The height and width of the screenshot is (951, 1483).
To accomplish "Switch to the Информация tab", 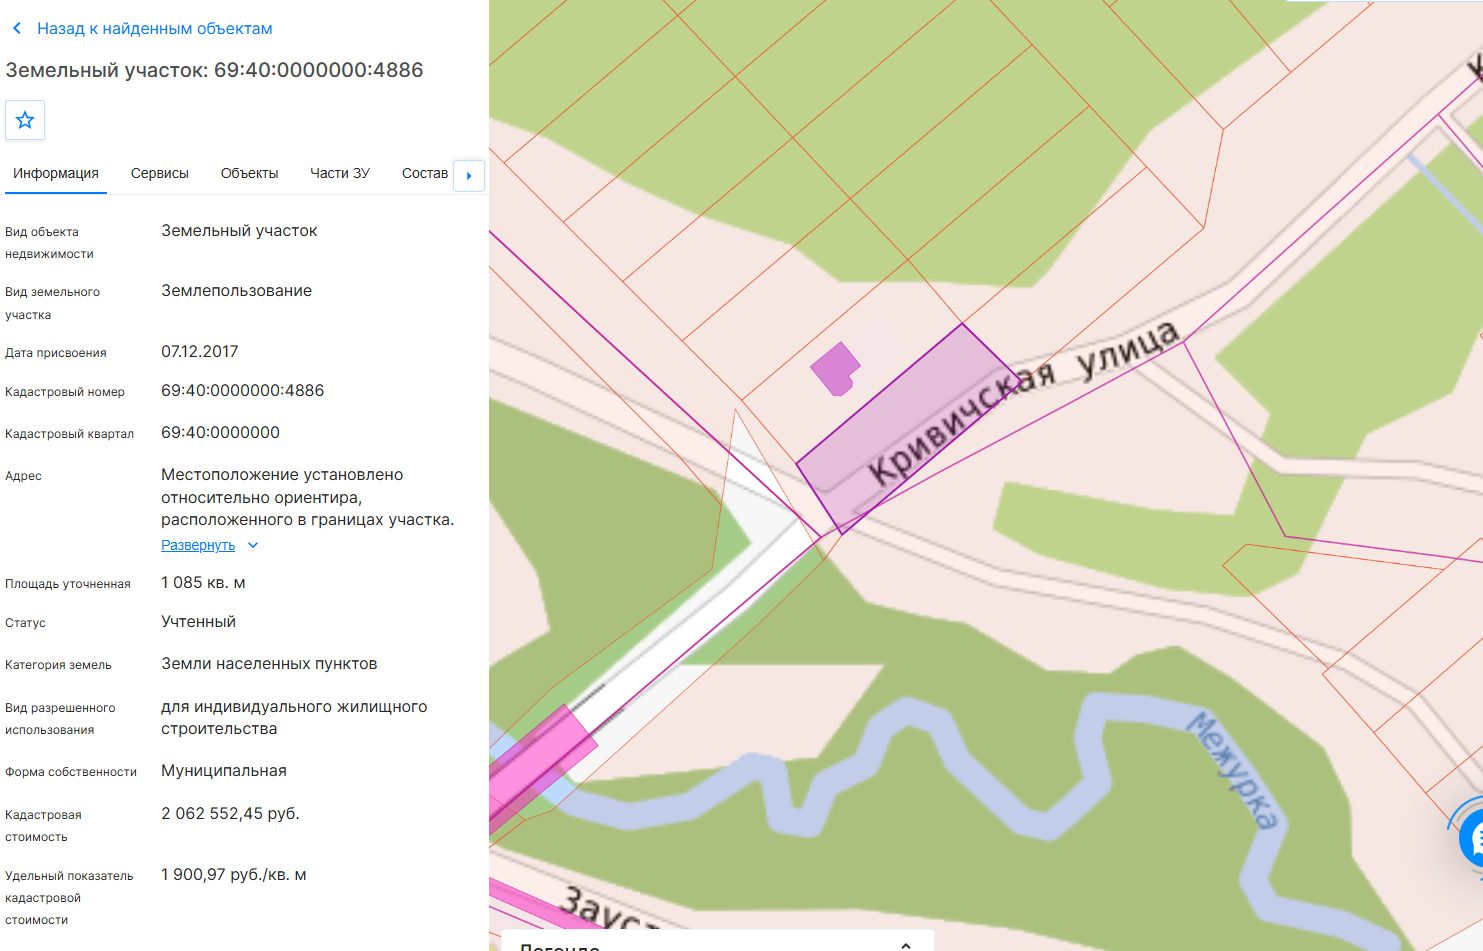I will 56,173.
